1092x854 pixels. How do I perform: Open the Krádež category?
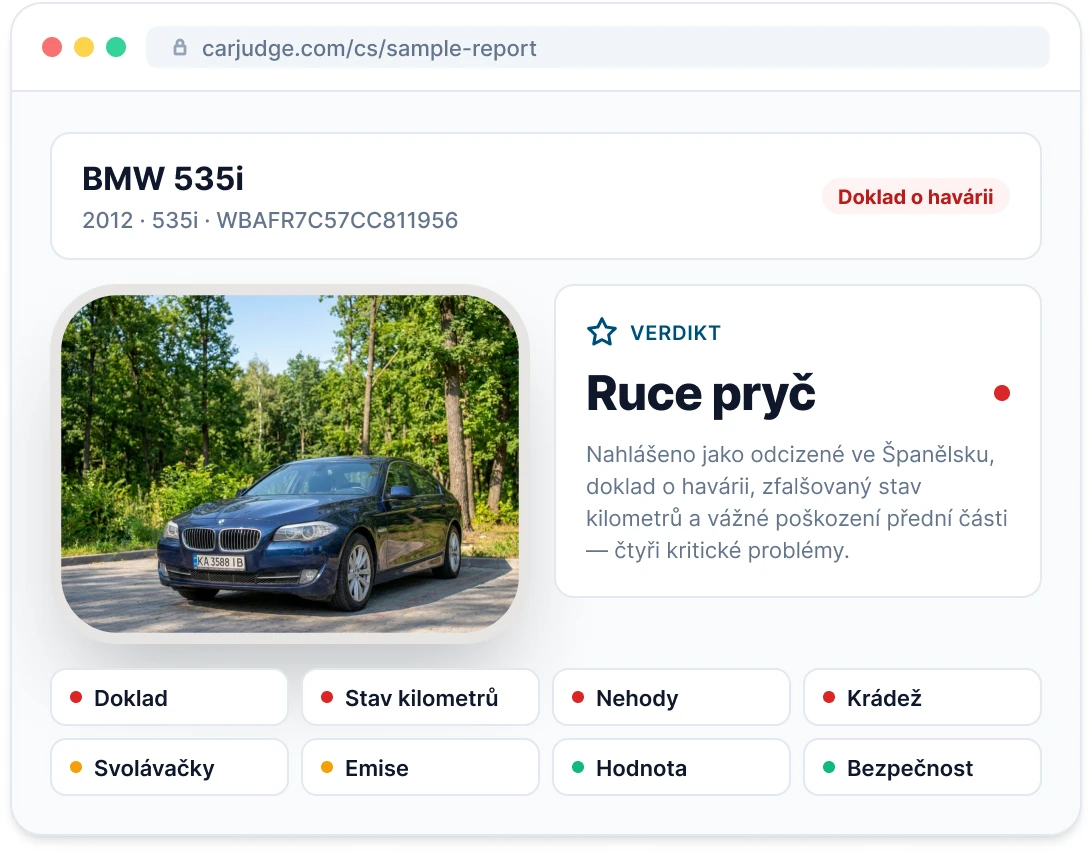(922, 697)
